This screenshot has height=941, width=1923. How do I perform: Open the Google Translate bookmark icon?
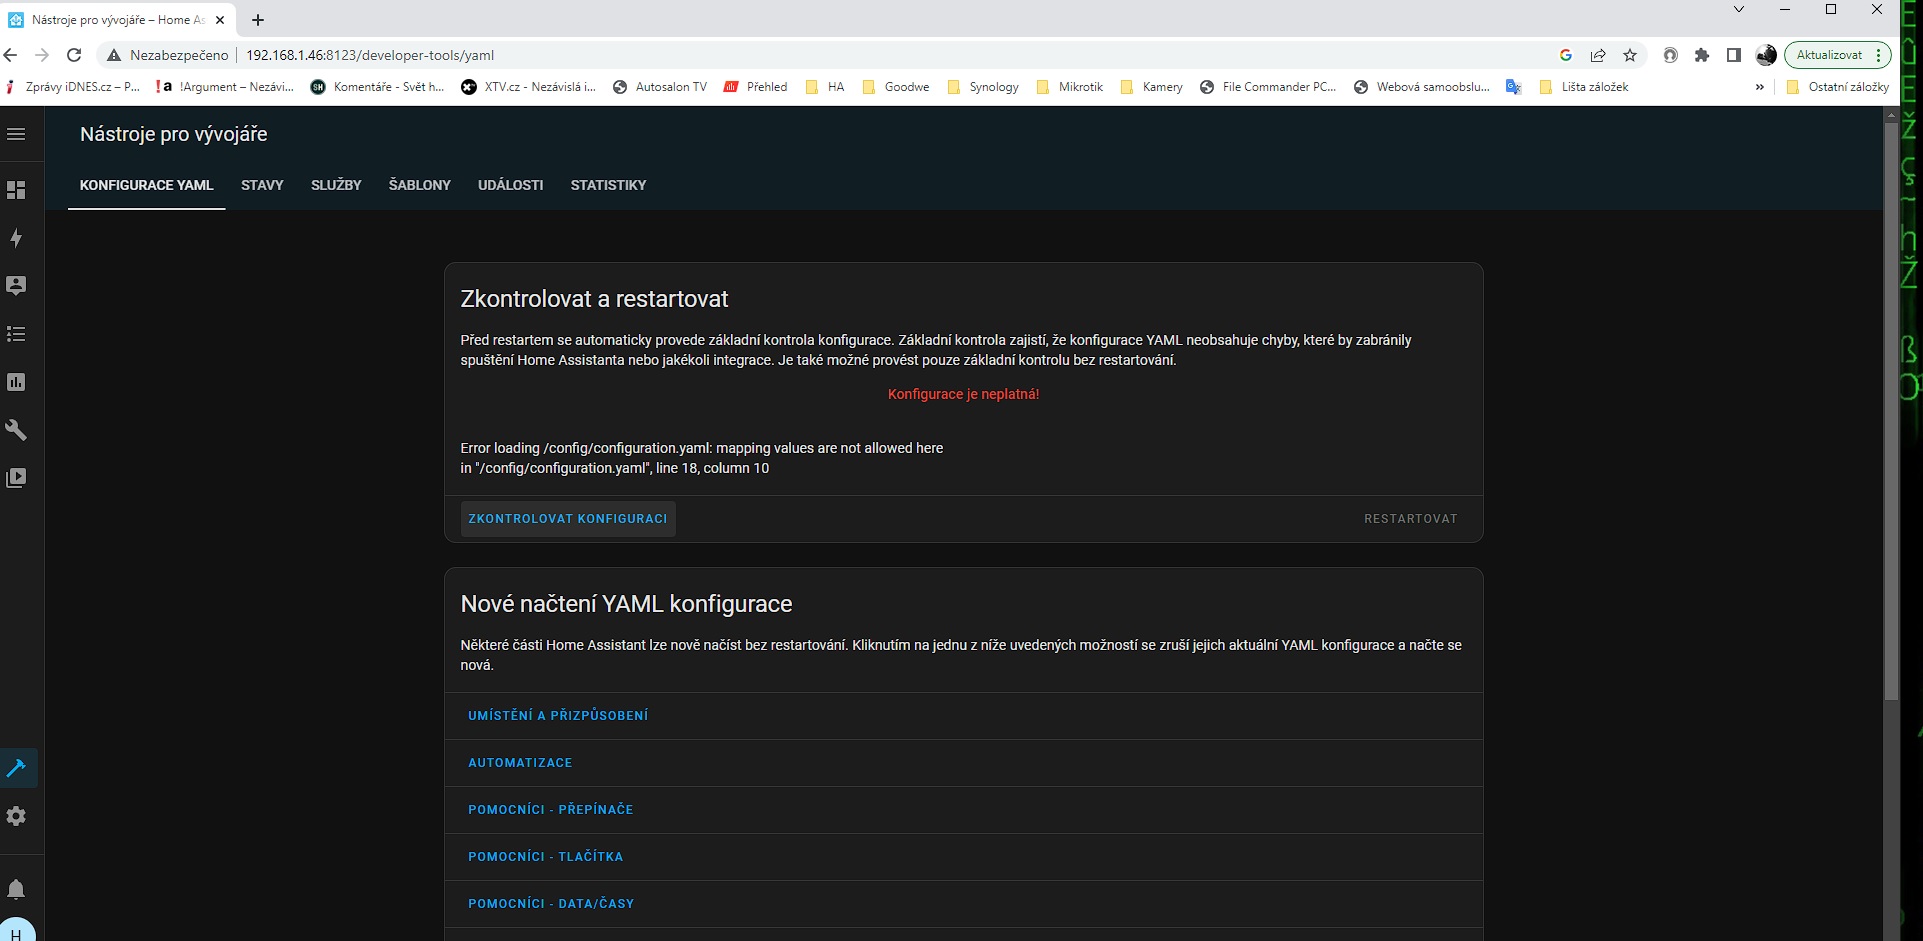1514,87
